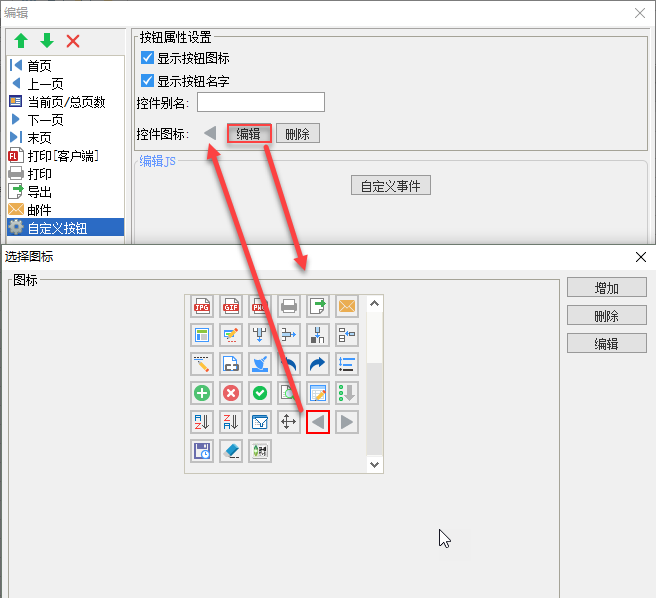This screenshot has height=598, width=656.
Task: Select the export page icon with green arrow
Action: pos(318,306)
